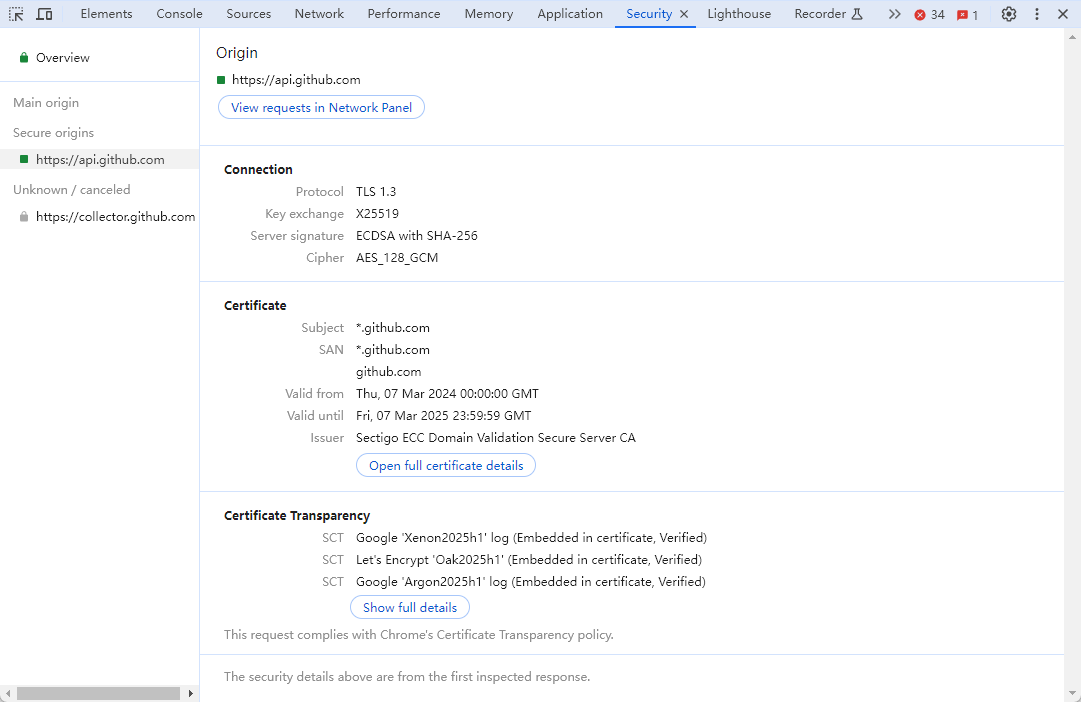Open the Console tab
The image size is (1081, 702).
[179, 14]
